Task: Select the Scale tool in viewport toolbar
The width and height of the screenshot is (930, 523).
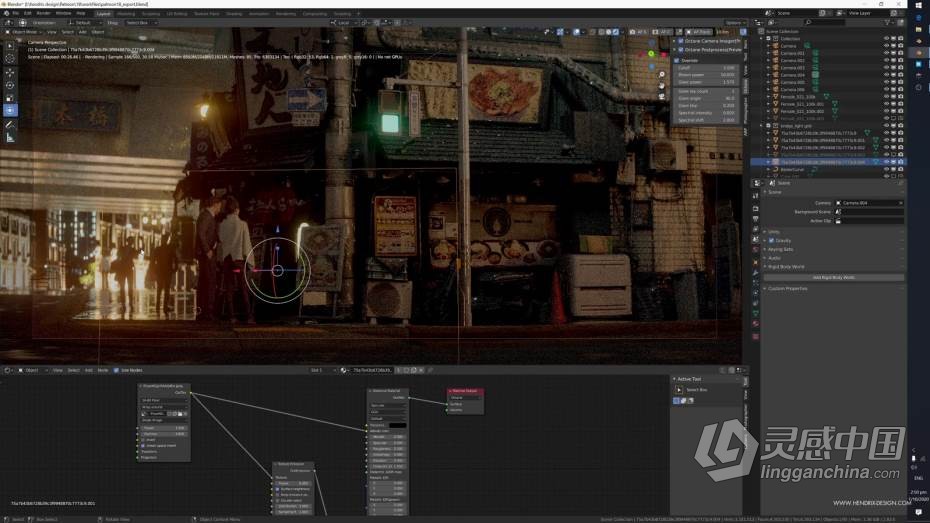Action: 10,98
